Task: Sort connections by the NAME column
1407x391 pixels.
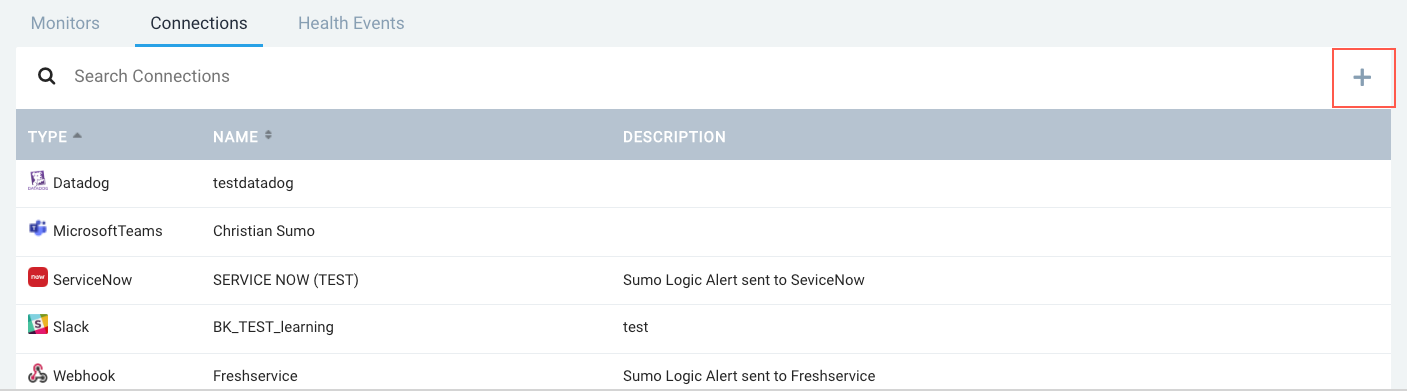Action: 242,136
